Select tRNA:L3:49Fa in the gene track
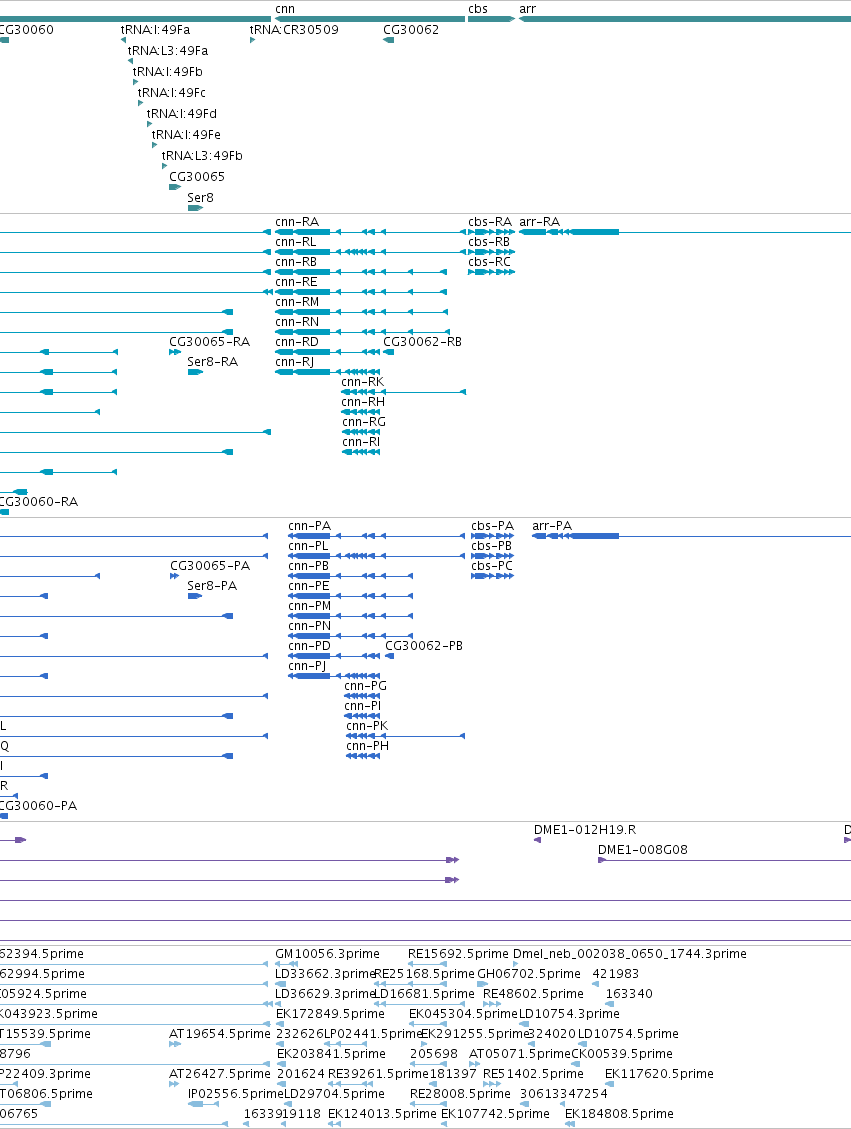Screen dimensions: 851x1129 (168, 50)
